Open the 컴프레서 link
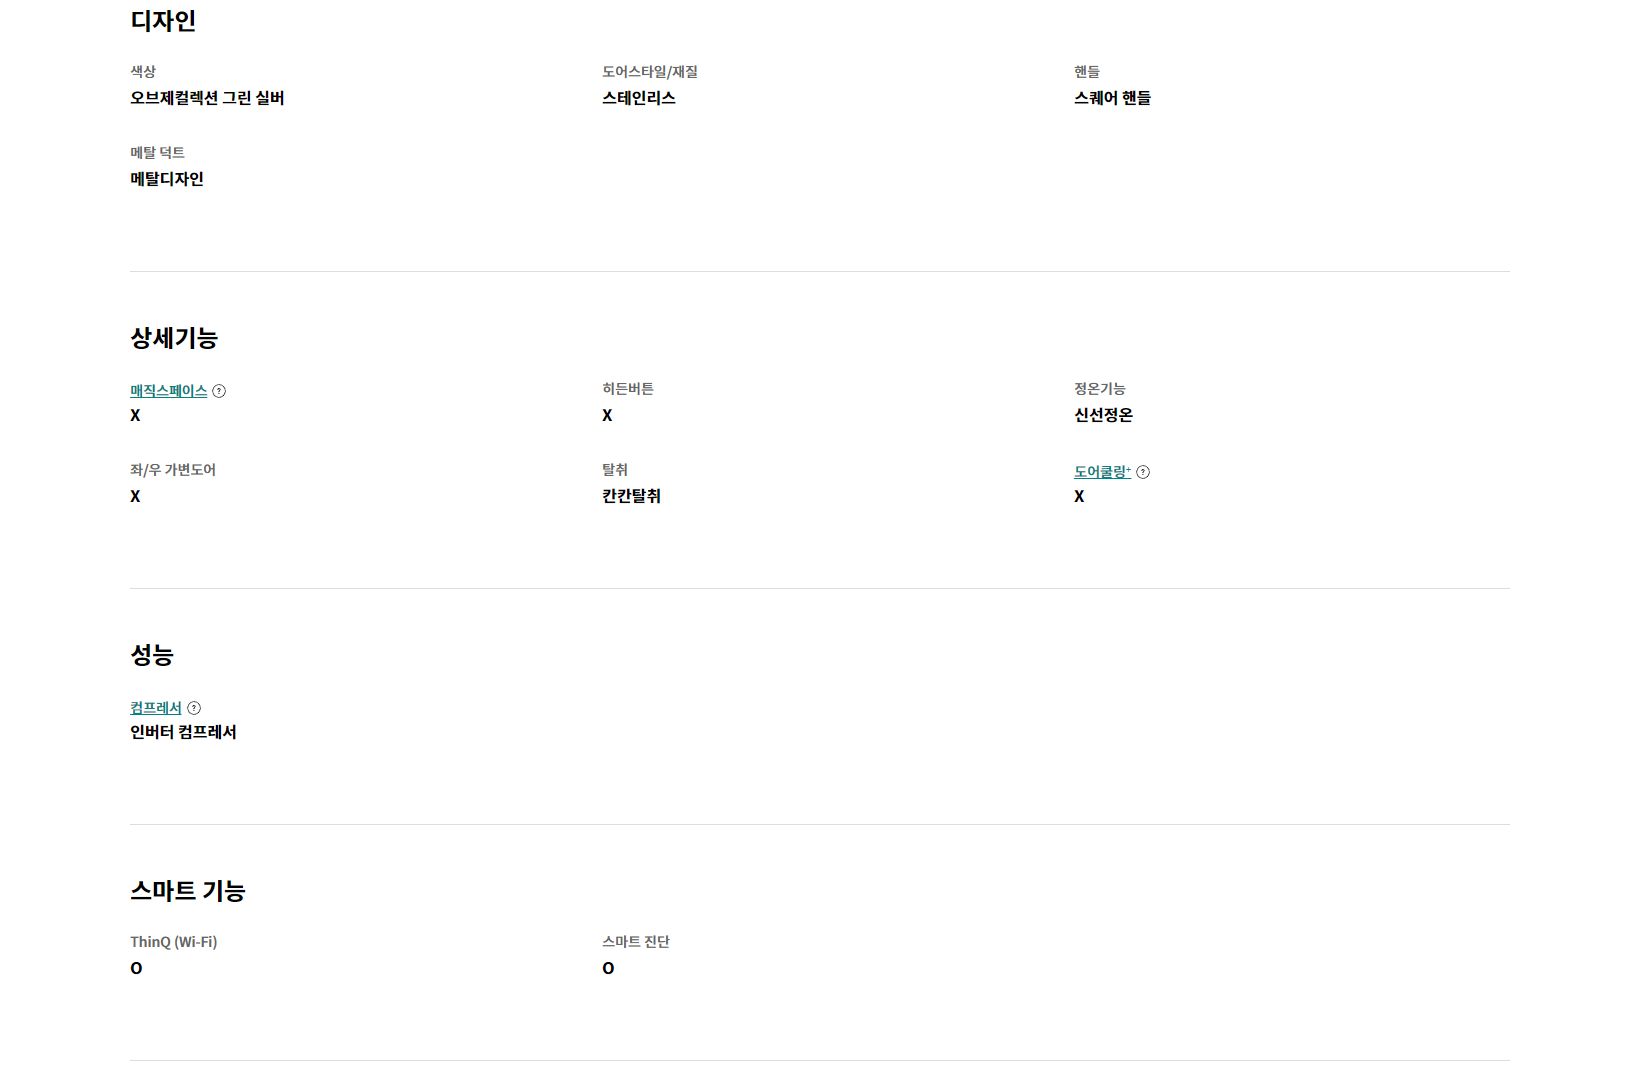Viewport: 1646px width, 1075px height. pyautogui.click(x=156, y=708)
